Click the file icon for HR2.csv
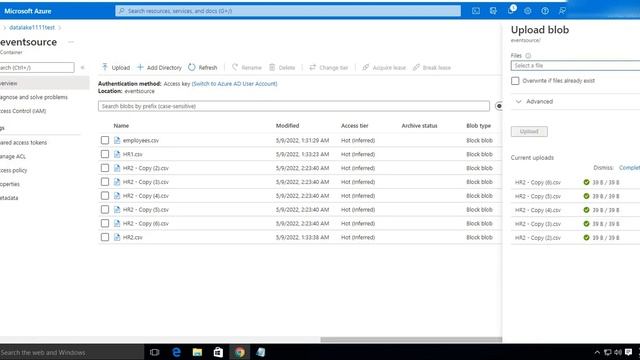Viewport: 640px width, 360px height. click(117, 237)
